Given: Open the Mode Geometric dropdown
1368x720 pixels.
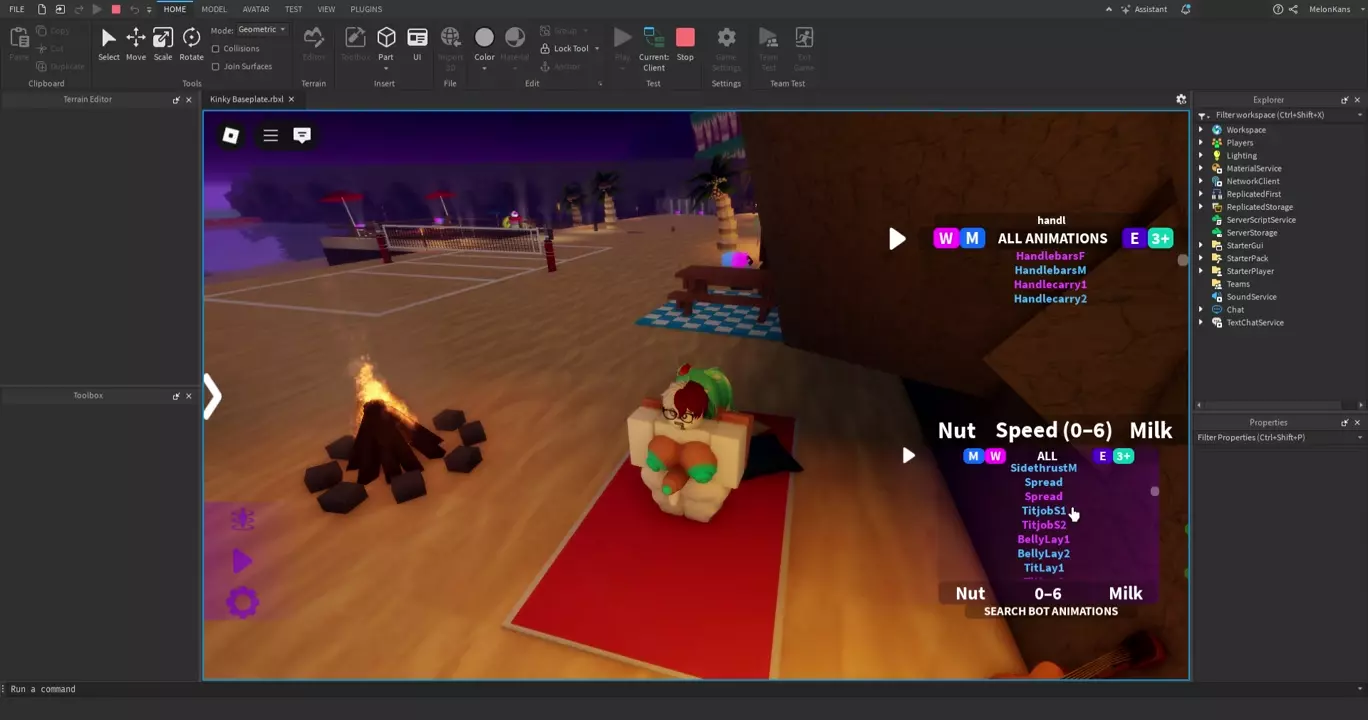Looking at the screenshot, I should tap(262, 30).
